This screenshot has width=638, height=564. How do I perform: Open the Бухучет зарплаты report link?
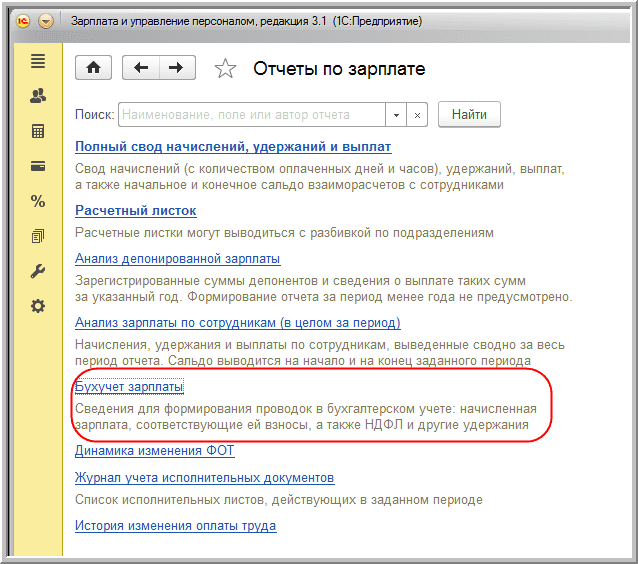(129, 387)
